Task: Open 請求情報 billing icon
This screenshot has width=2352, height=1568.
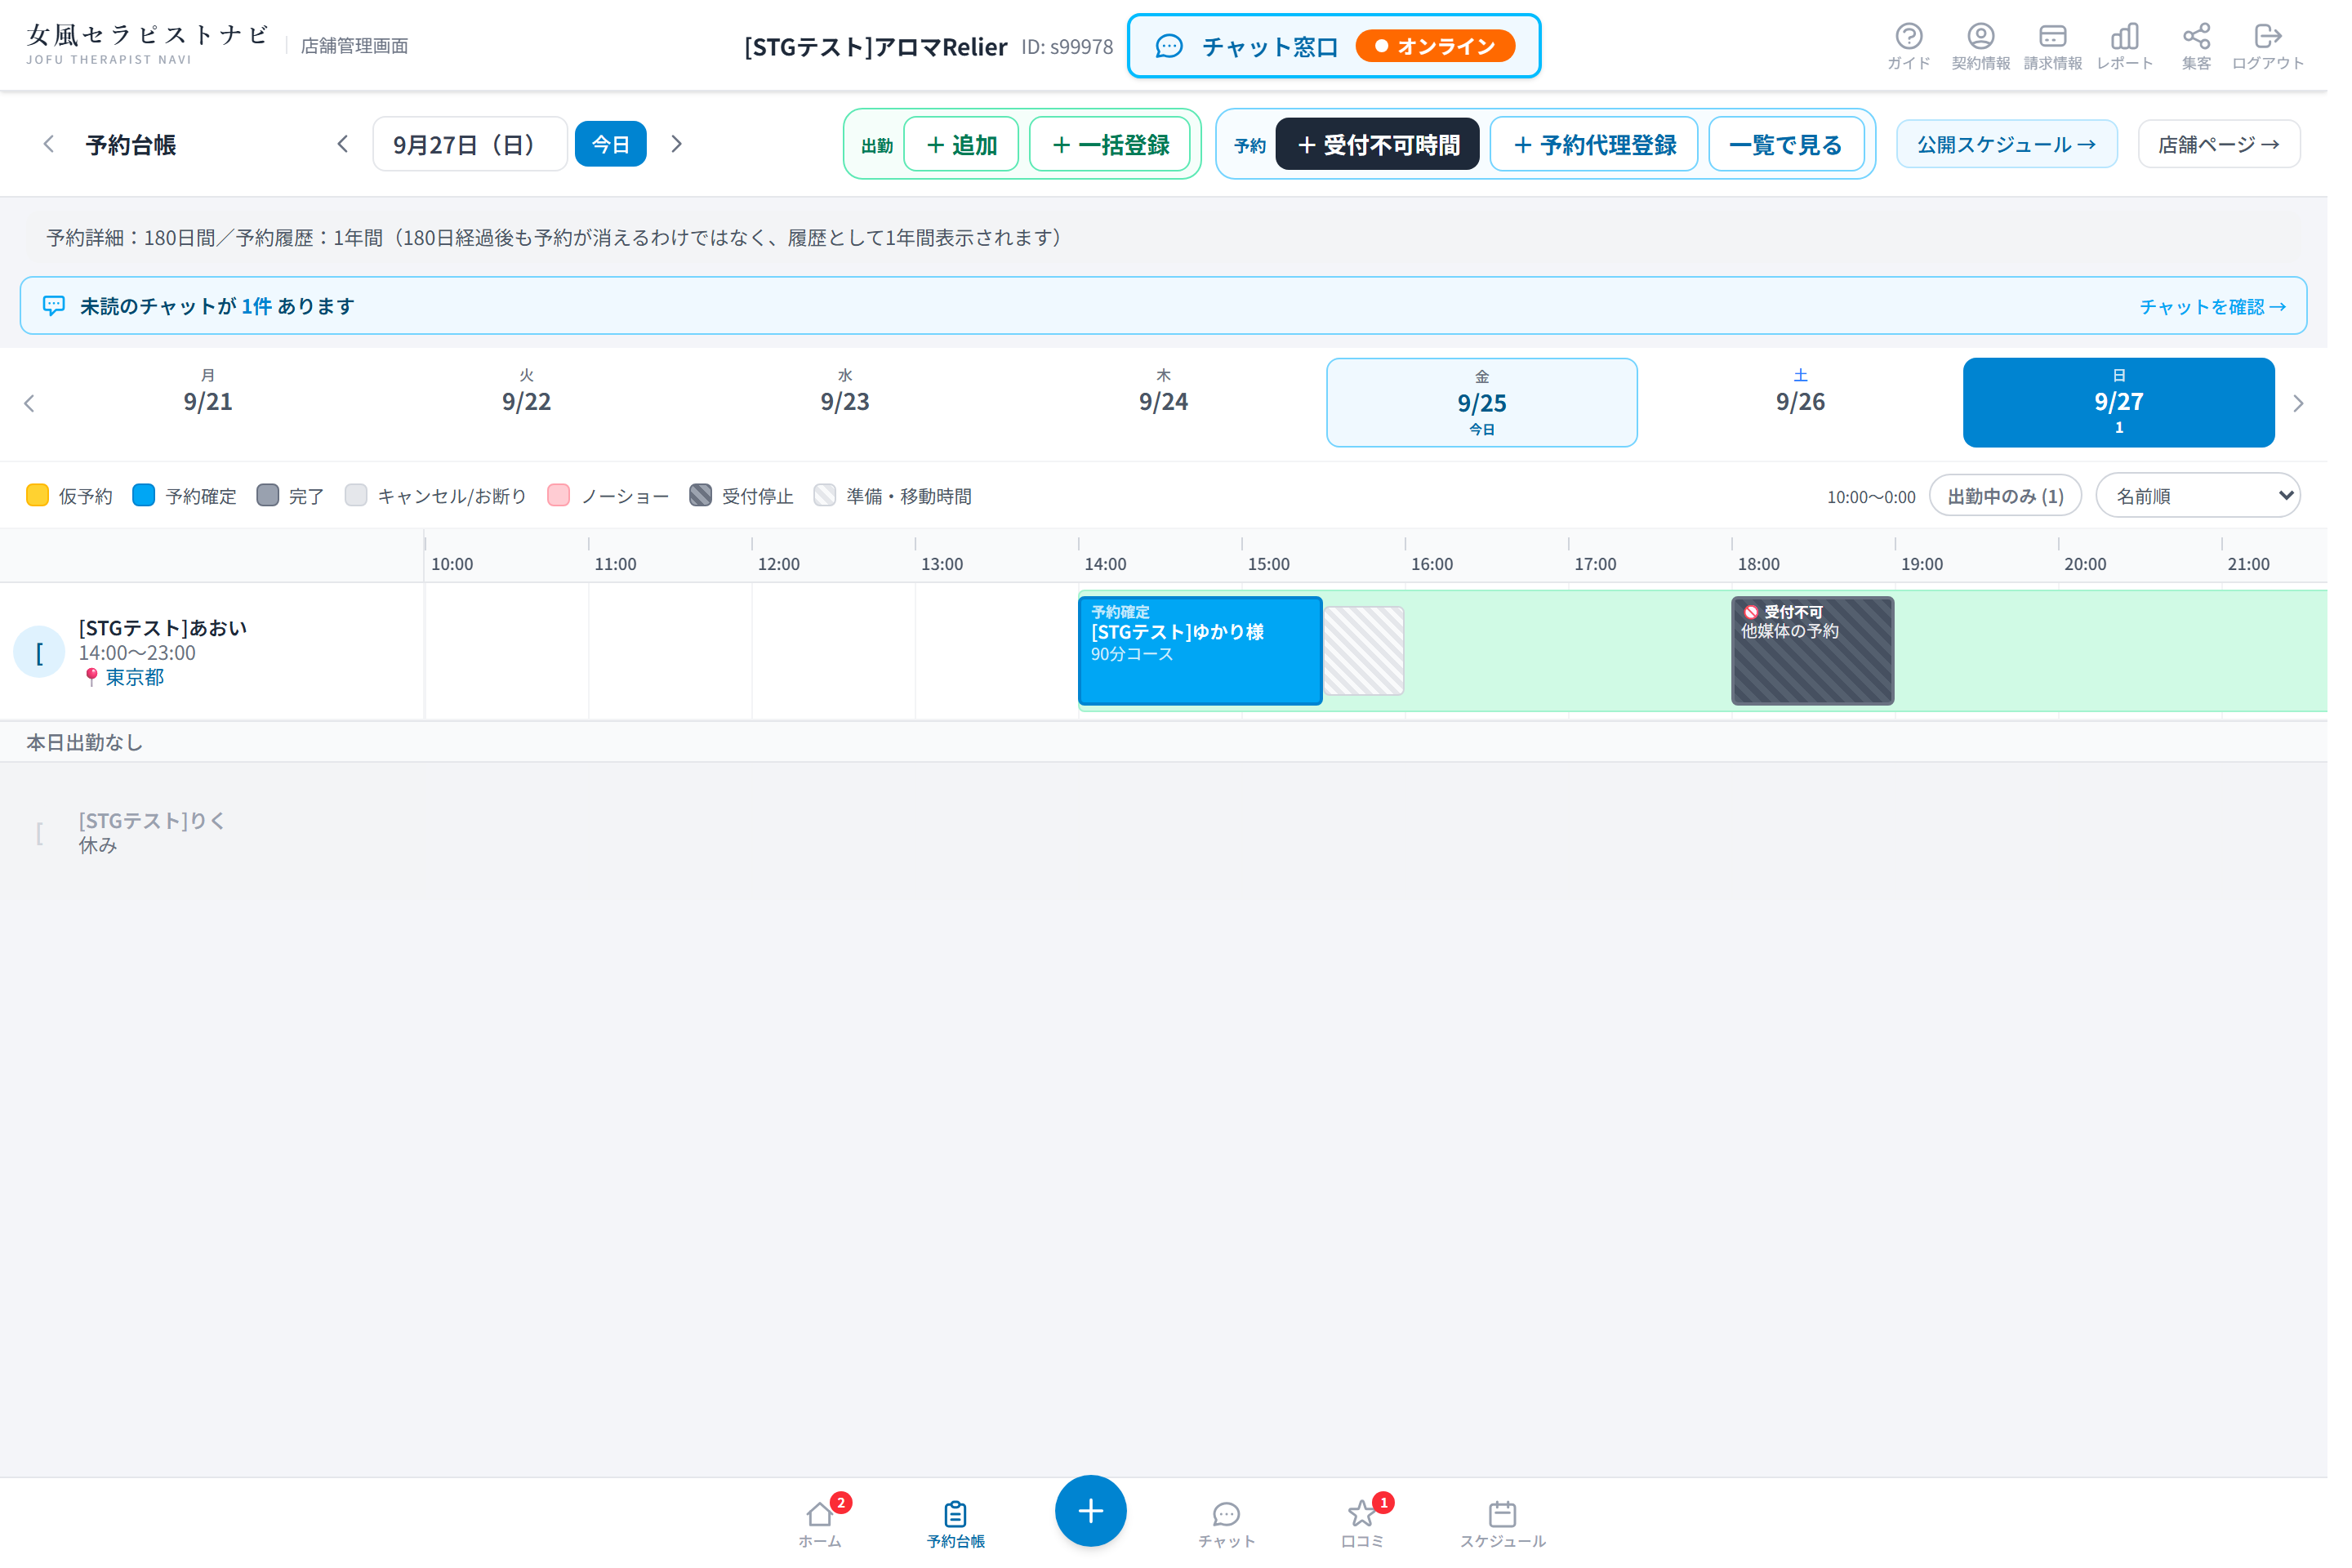Action: pos(2074,46)
